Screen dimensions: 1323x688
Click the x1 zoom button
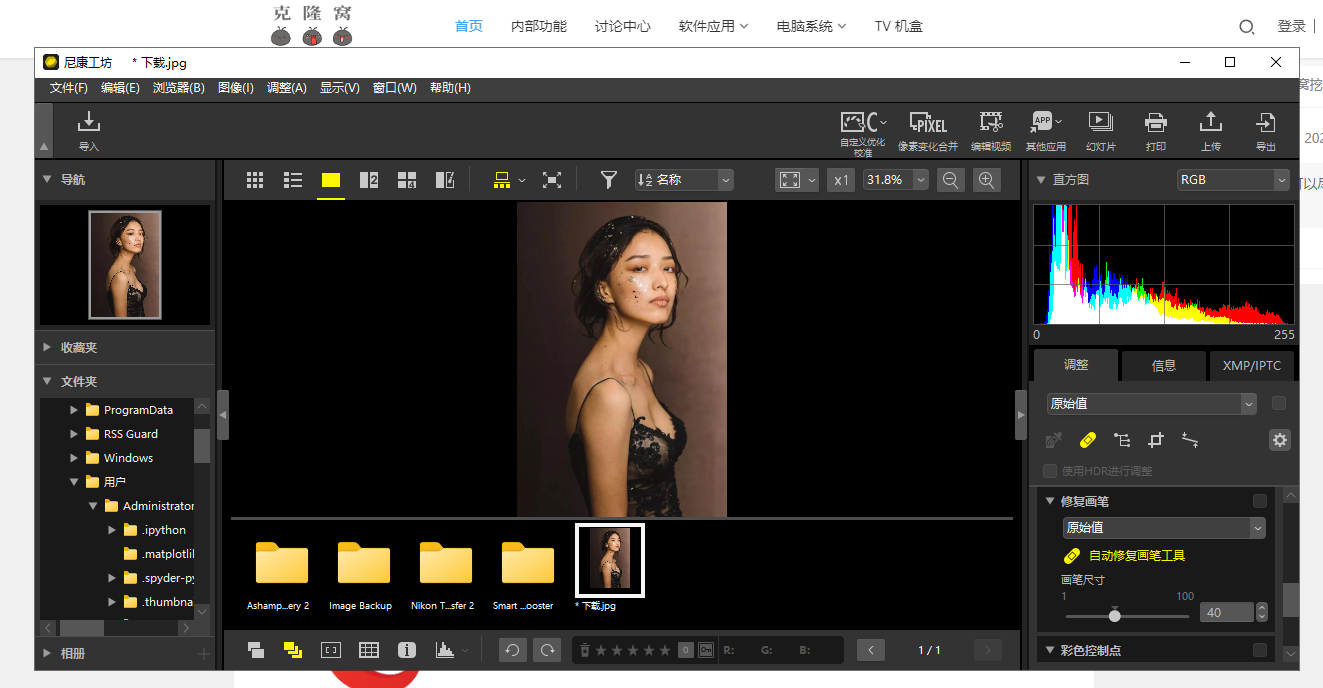(841, 180)
